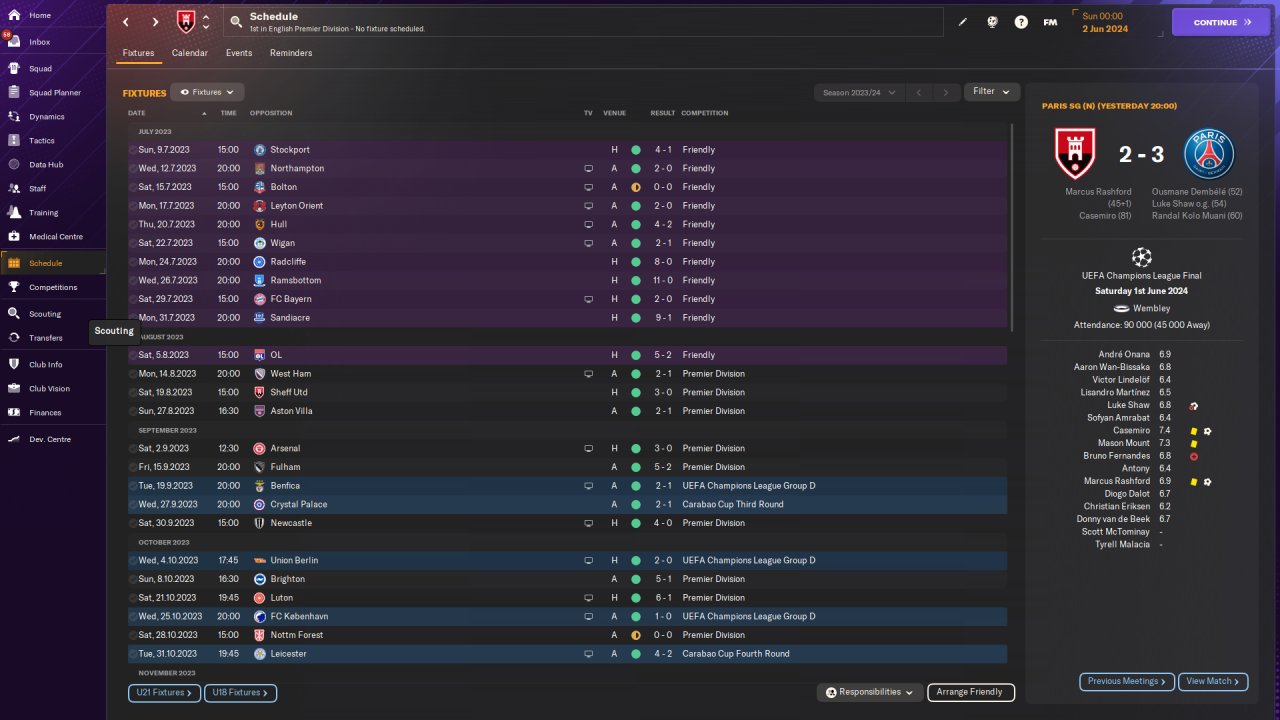Toggle the circle beside the Stockport fixture
The width and height of the screenshot is (1280, 720).
point(133,150)
